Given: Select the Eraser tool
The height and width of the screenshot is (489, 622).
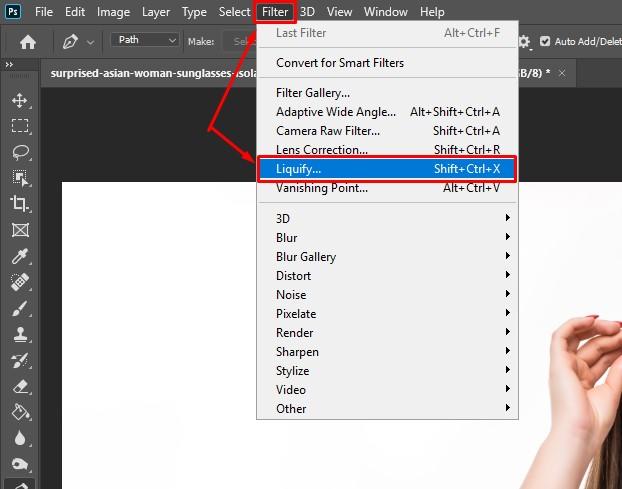Looking at the screenshot, I should 20,386.
